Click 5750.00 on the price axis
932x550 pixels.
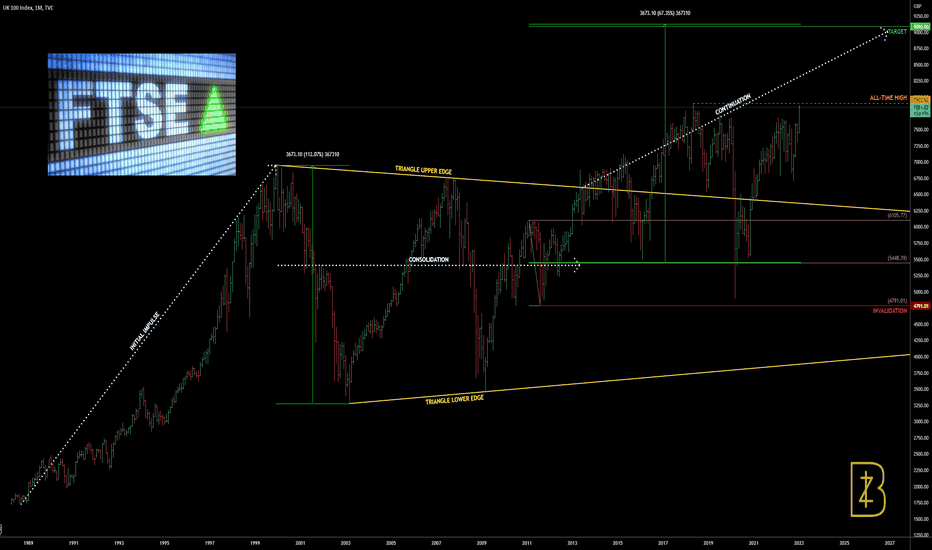(x=921, y=243)
